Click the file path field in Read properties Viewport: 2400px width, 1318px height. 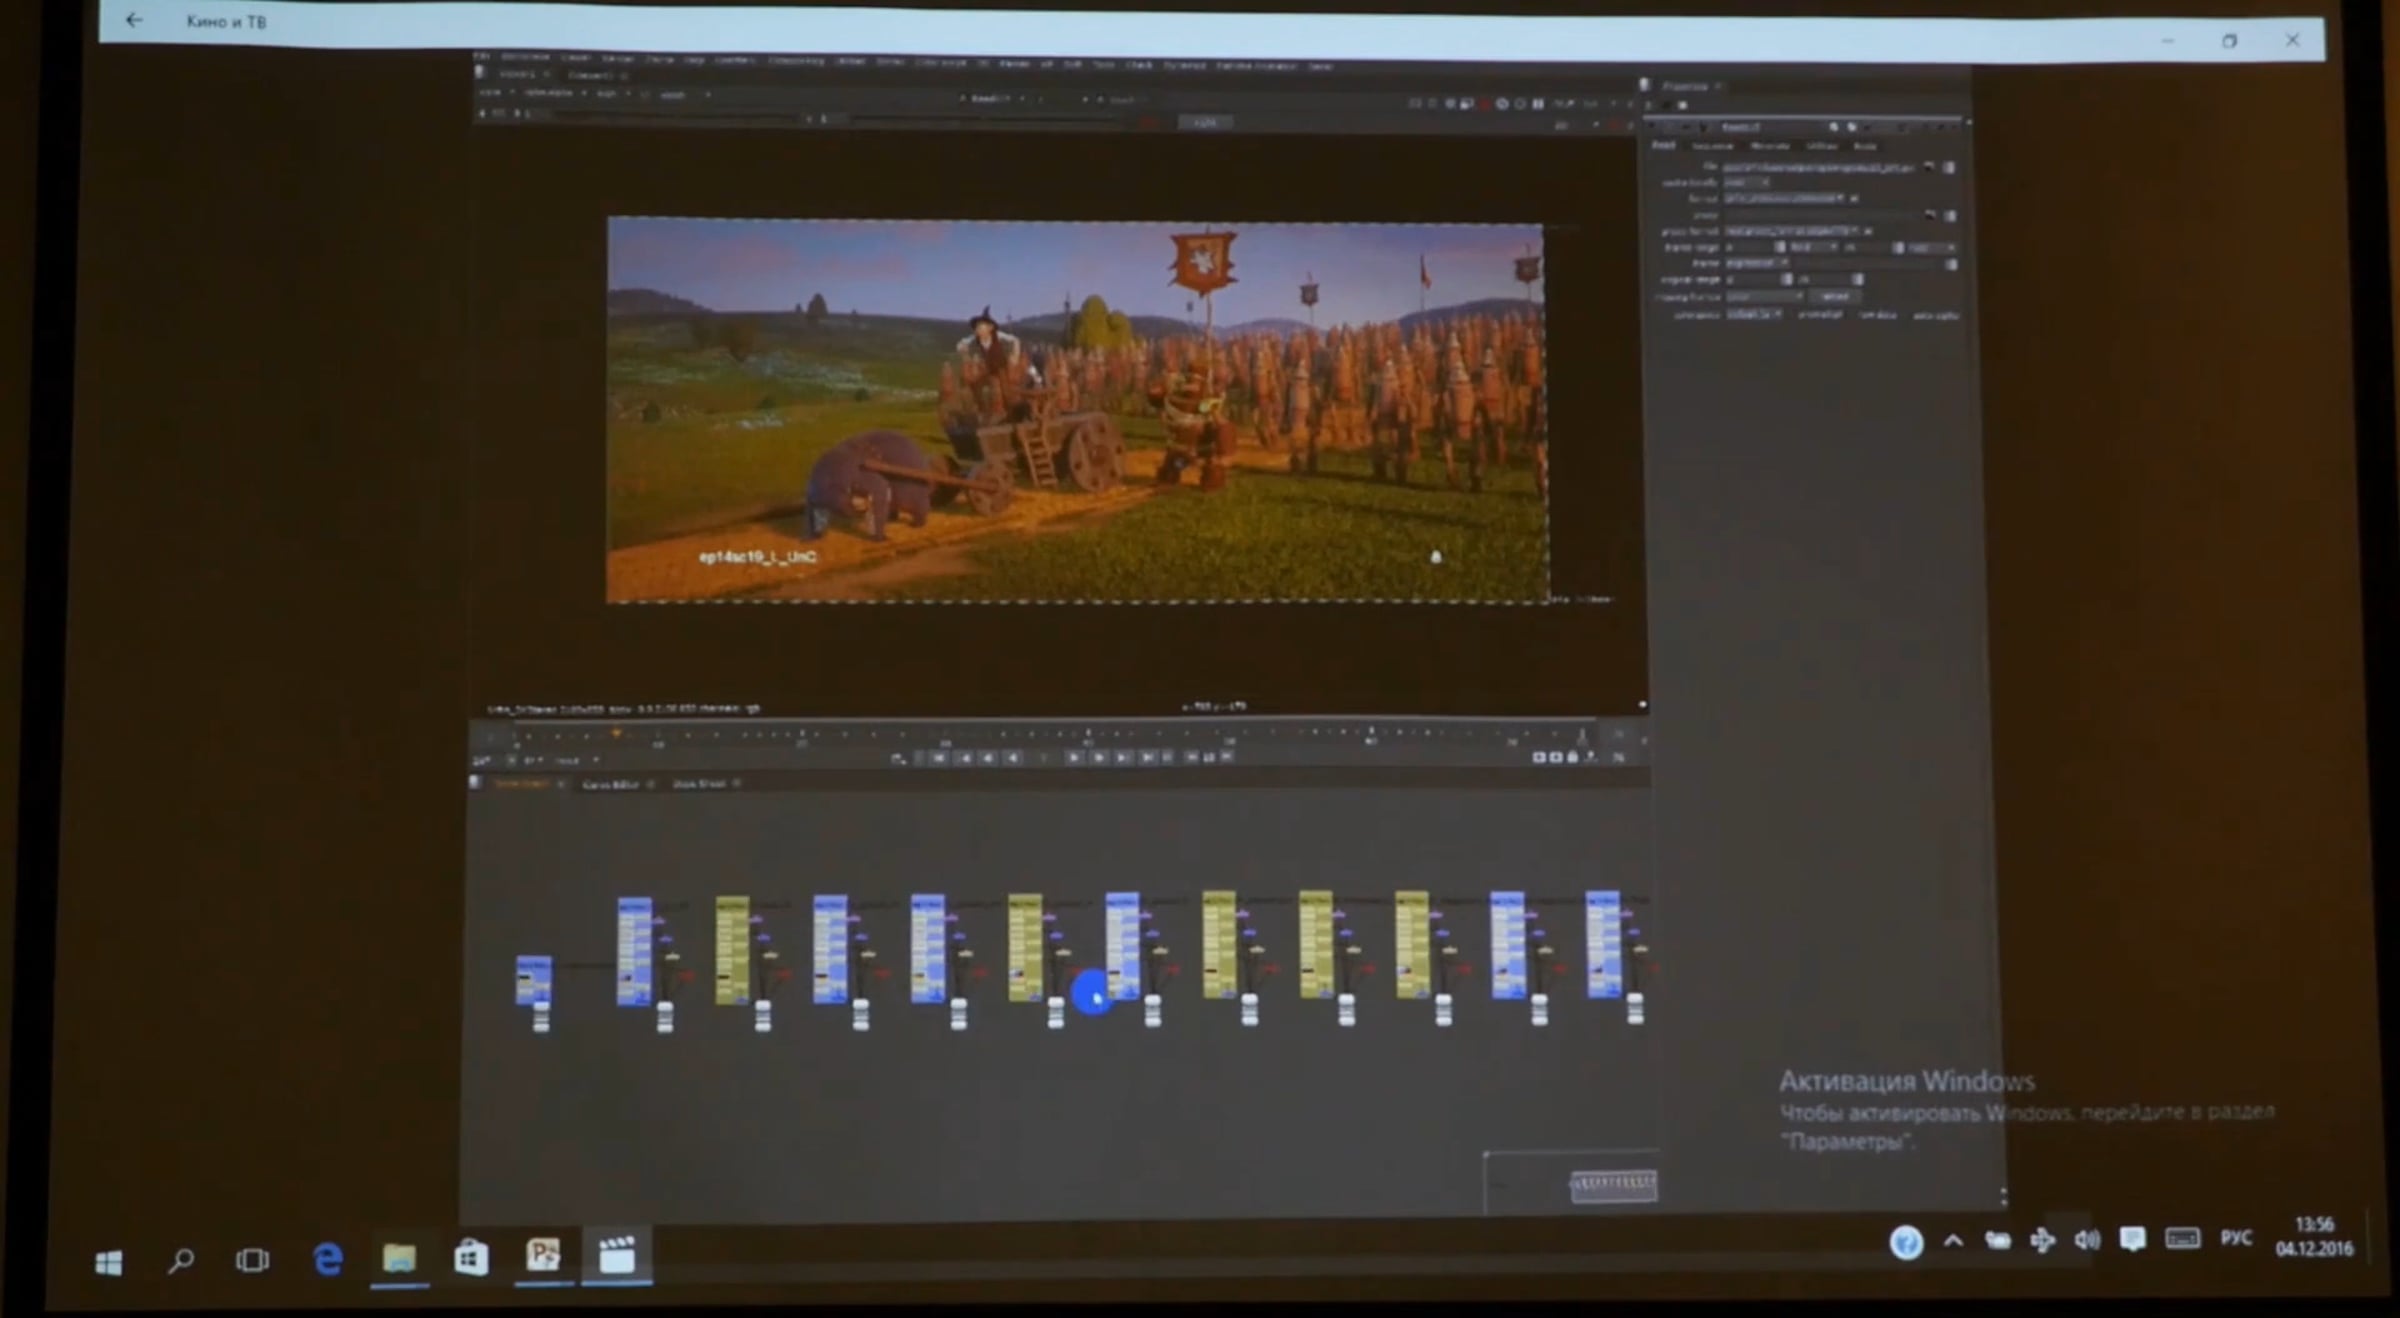(x=1819, y=167)
